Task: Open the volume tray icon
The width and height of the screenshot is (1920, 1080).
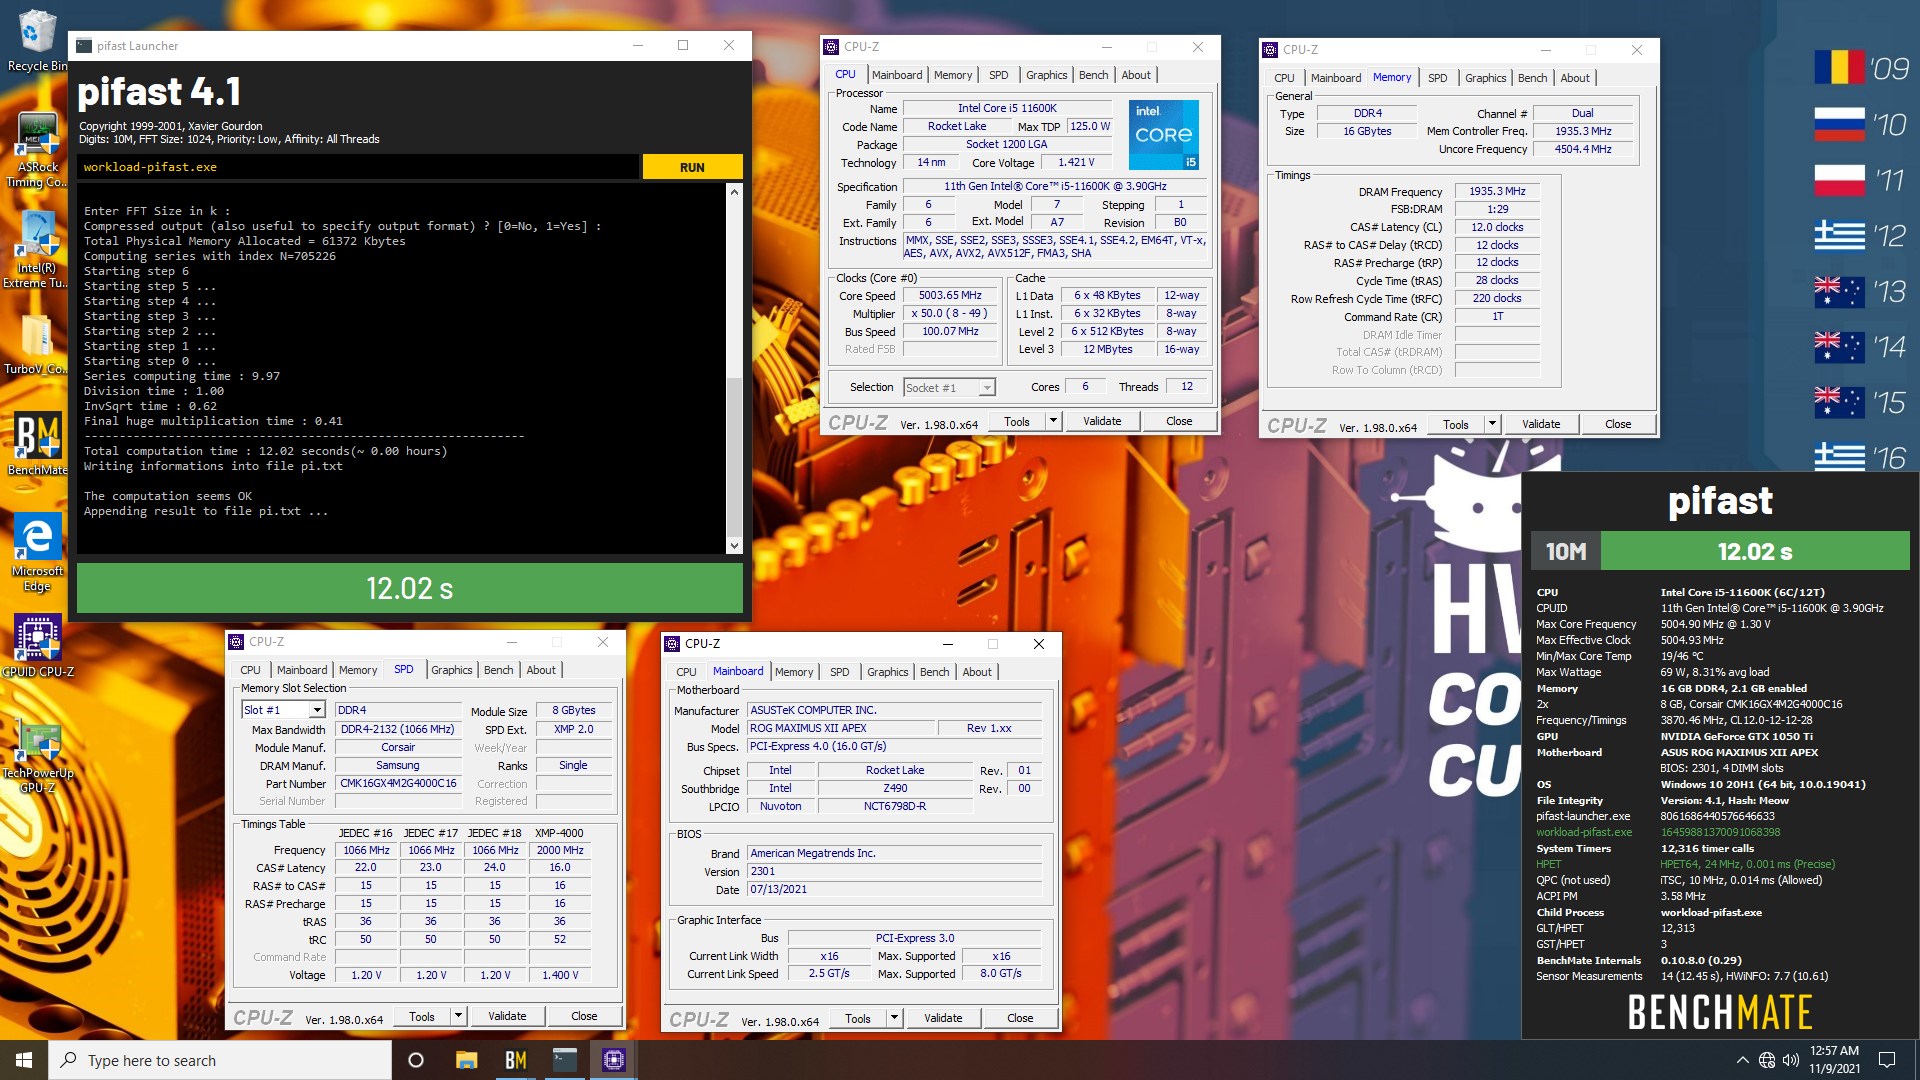Action: tap(1790, 1060)
